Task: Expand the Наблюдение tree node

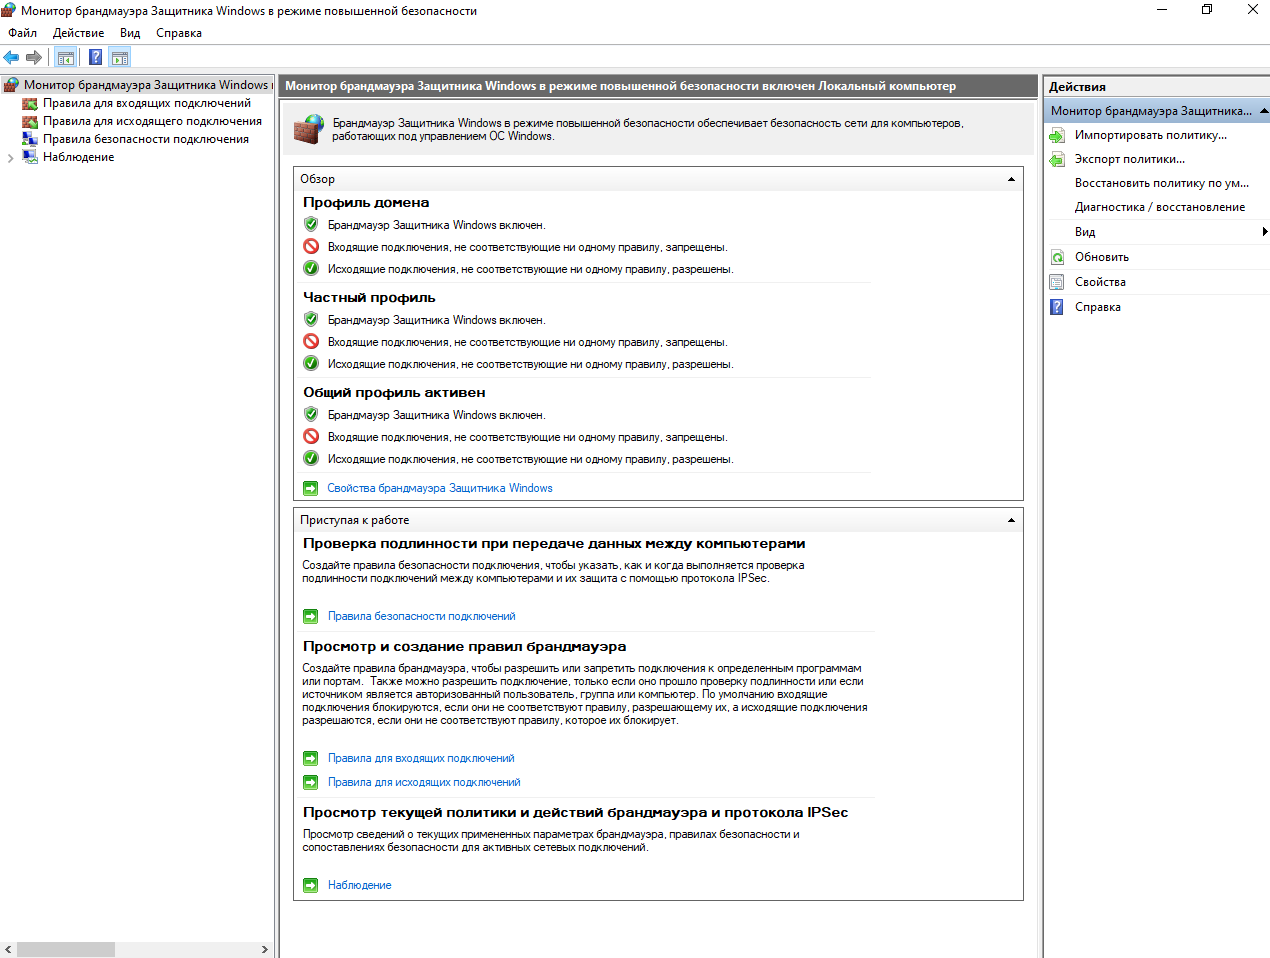Action: click(x=11, y=158)
